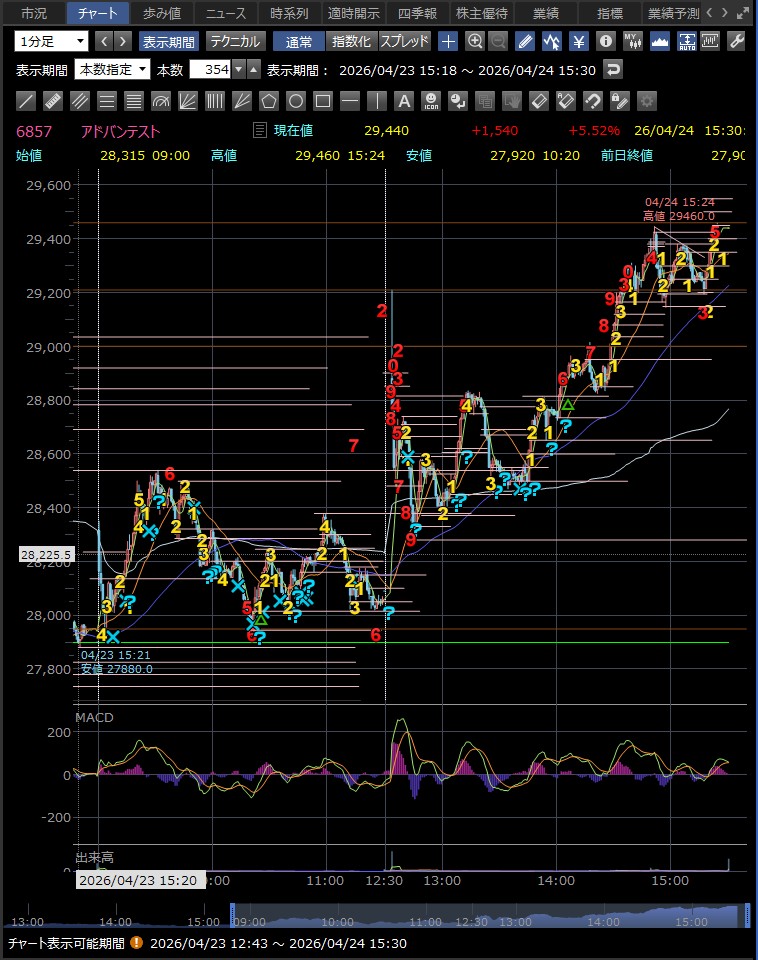Click the information icon in toolbar
This screenshot has width=758, height=960.
[605, 41]
